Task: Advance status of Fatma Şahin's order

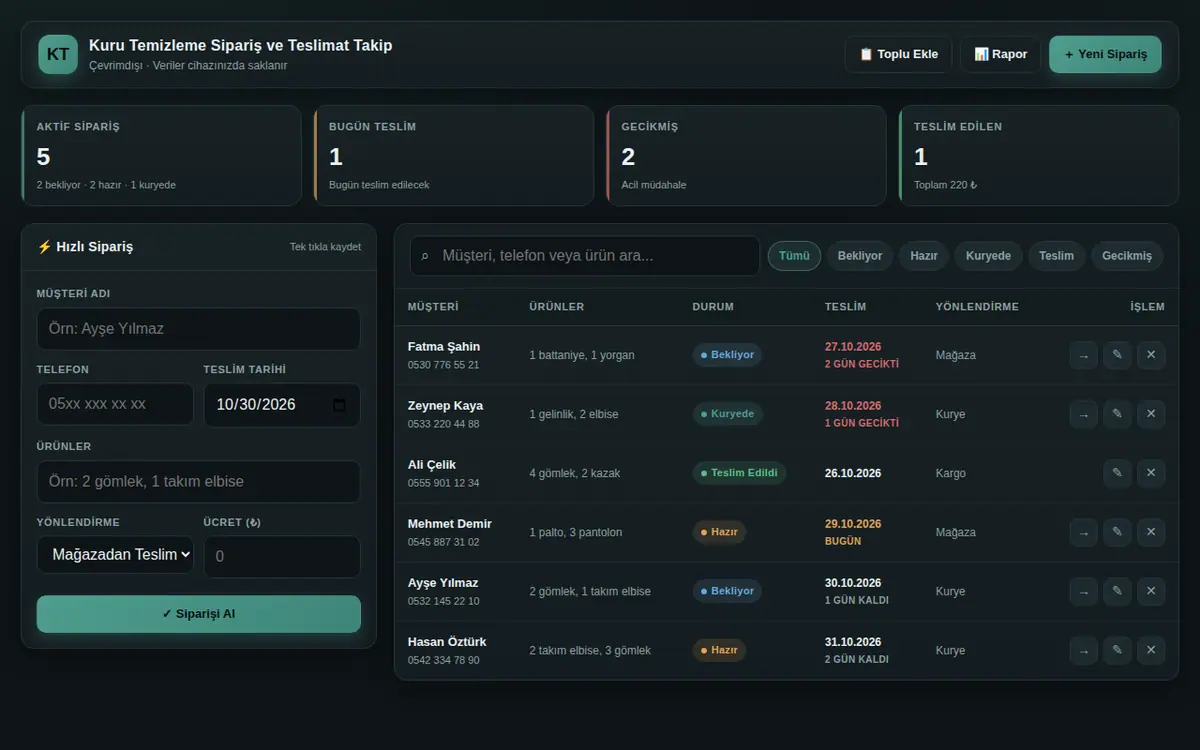Action: tap(1083, 355)
